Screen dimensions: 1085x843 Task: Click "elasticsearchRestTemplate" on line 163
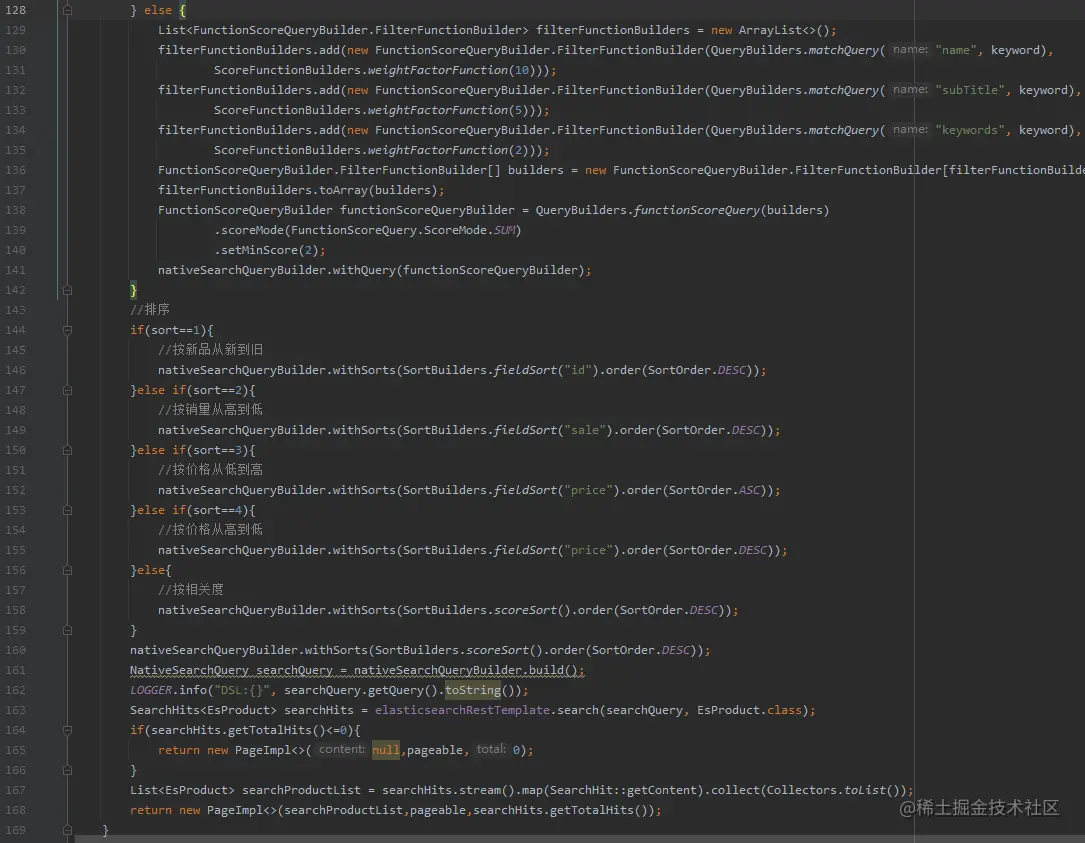pyautogui.click(x=462, y=710)
